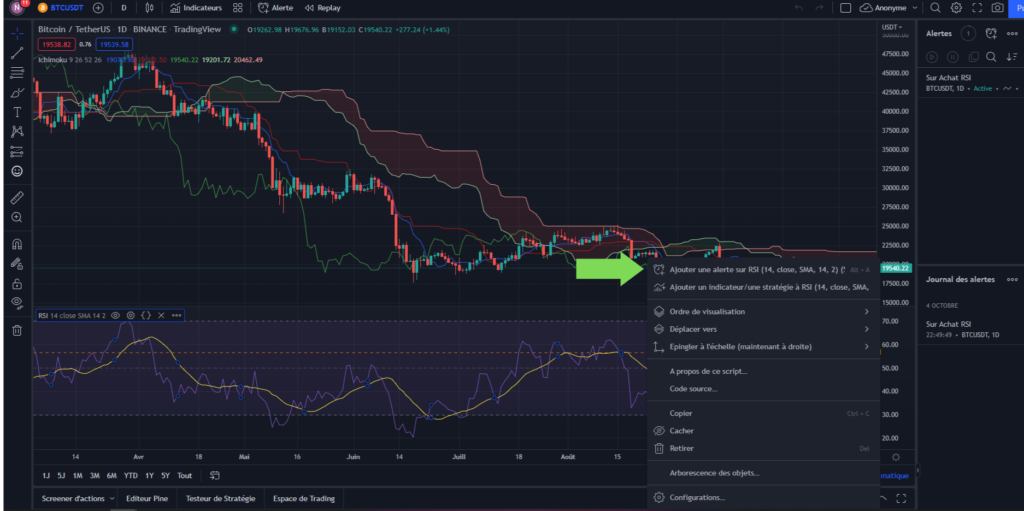Toggle magnet mode
Viewport: 1024px width, 511px height.
(x=17, y=244)
